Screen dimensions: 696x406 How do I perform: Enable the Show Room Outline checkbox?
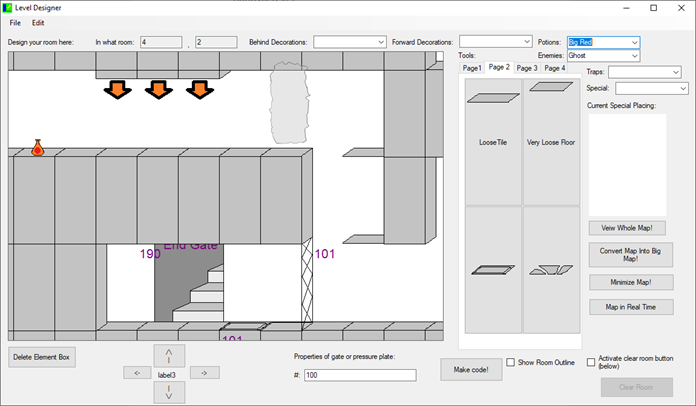(511, 362)
